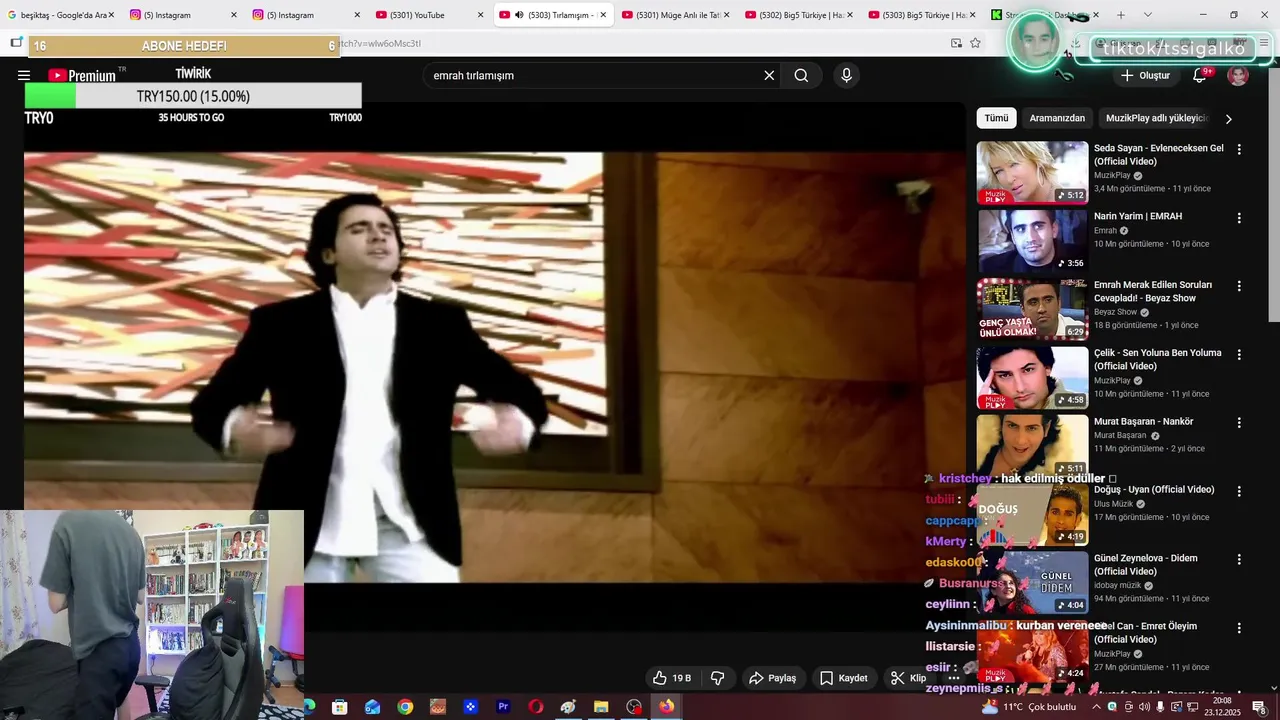
Task: Select the Tümü filter chip
Action: 996,118
